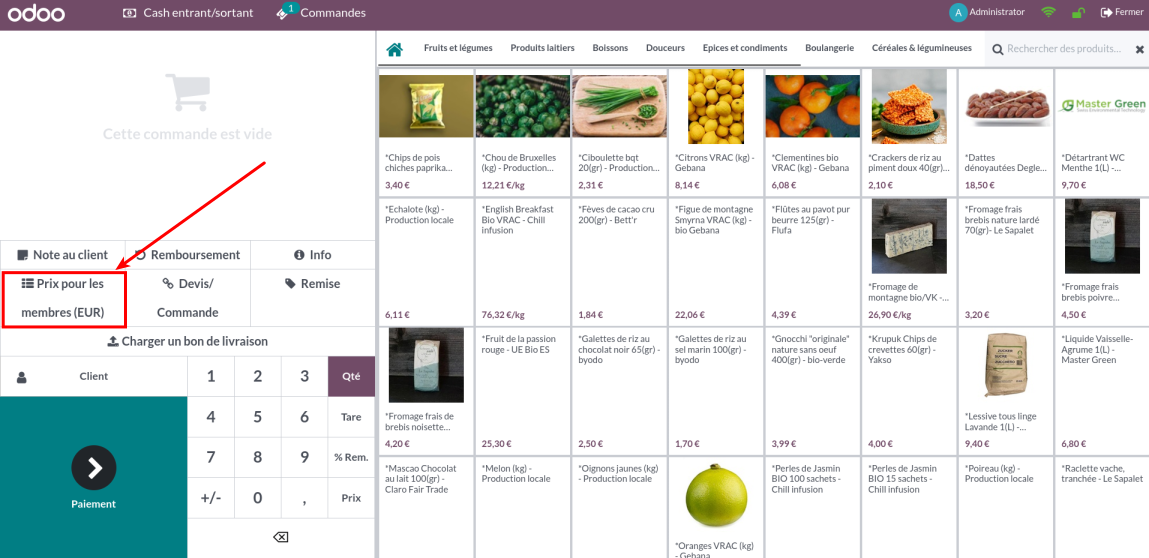Open the Prix pour les membres pricelist selector
Screen dimensions: 1149x558
pyautogui.click(x=63, y=298)
